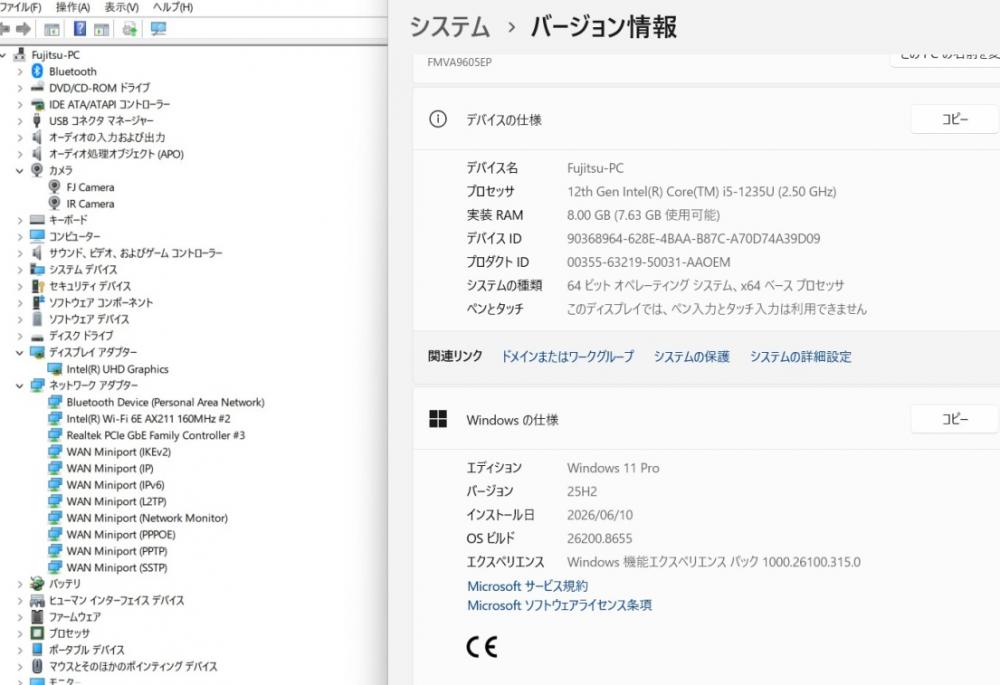The width and height of the screenshot is (1000, 685).
Task: Click the update driver toolbar icon
Action: (x=129, y=29)
